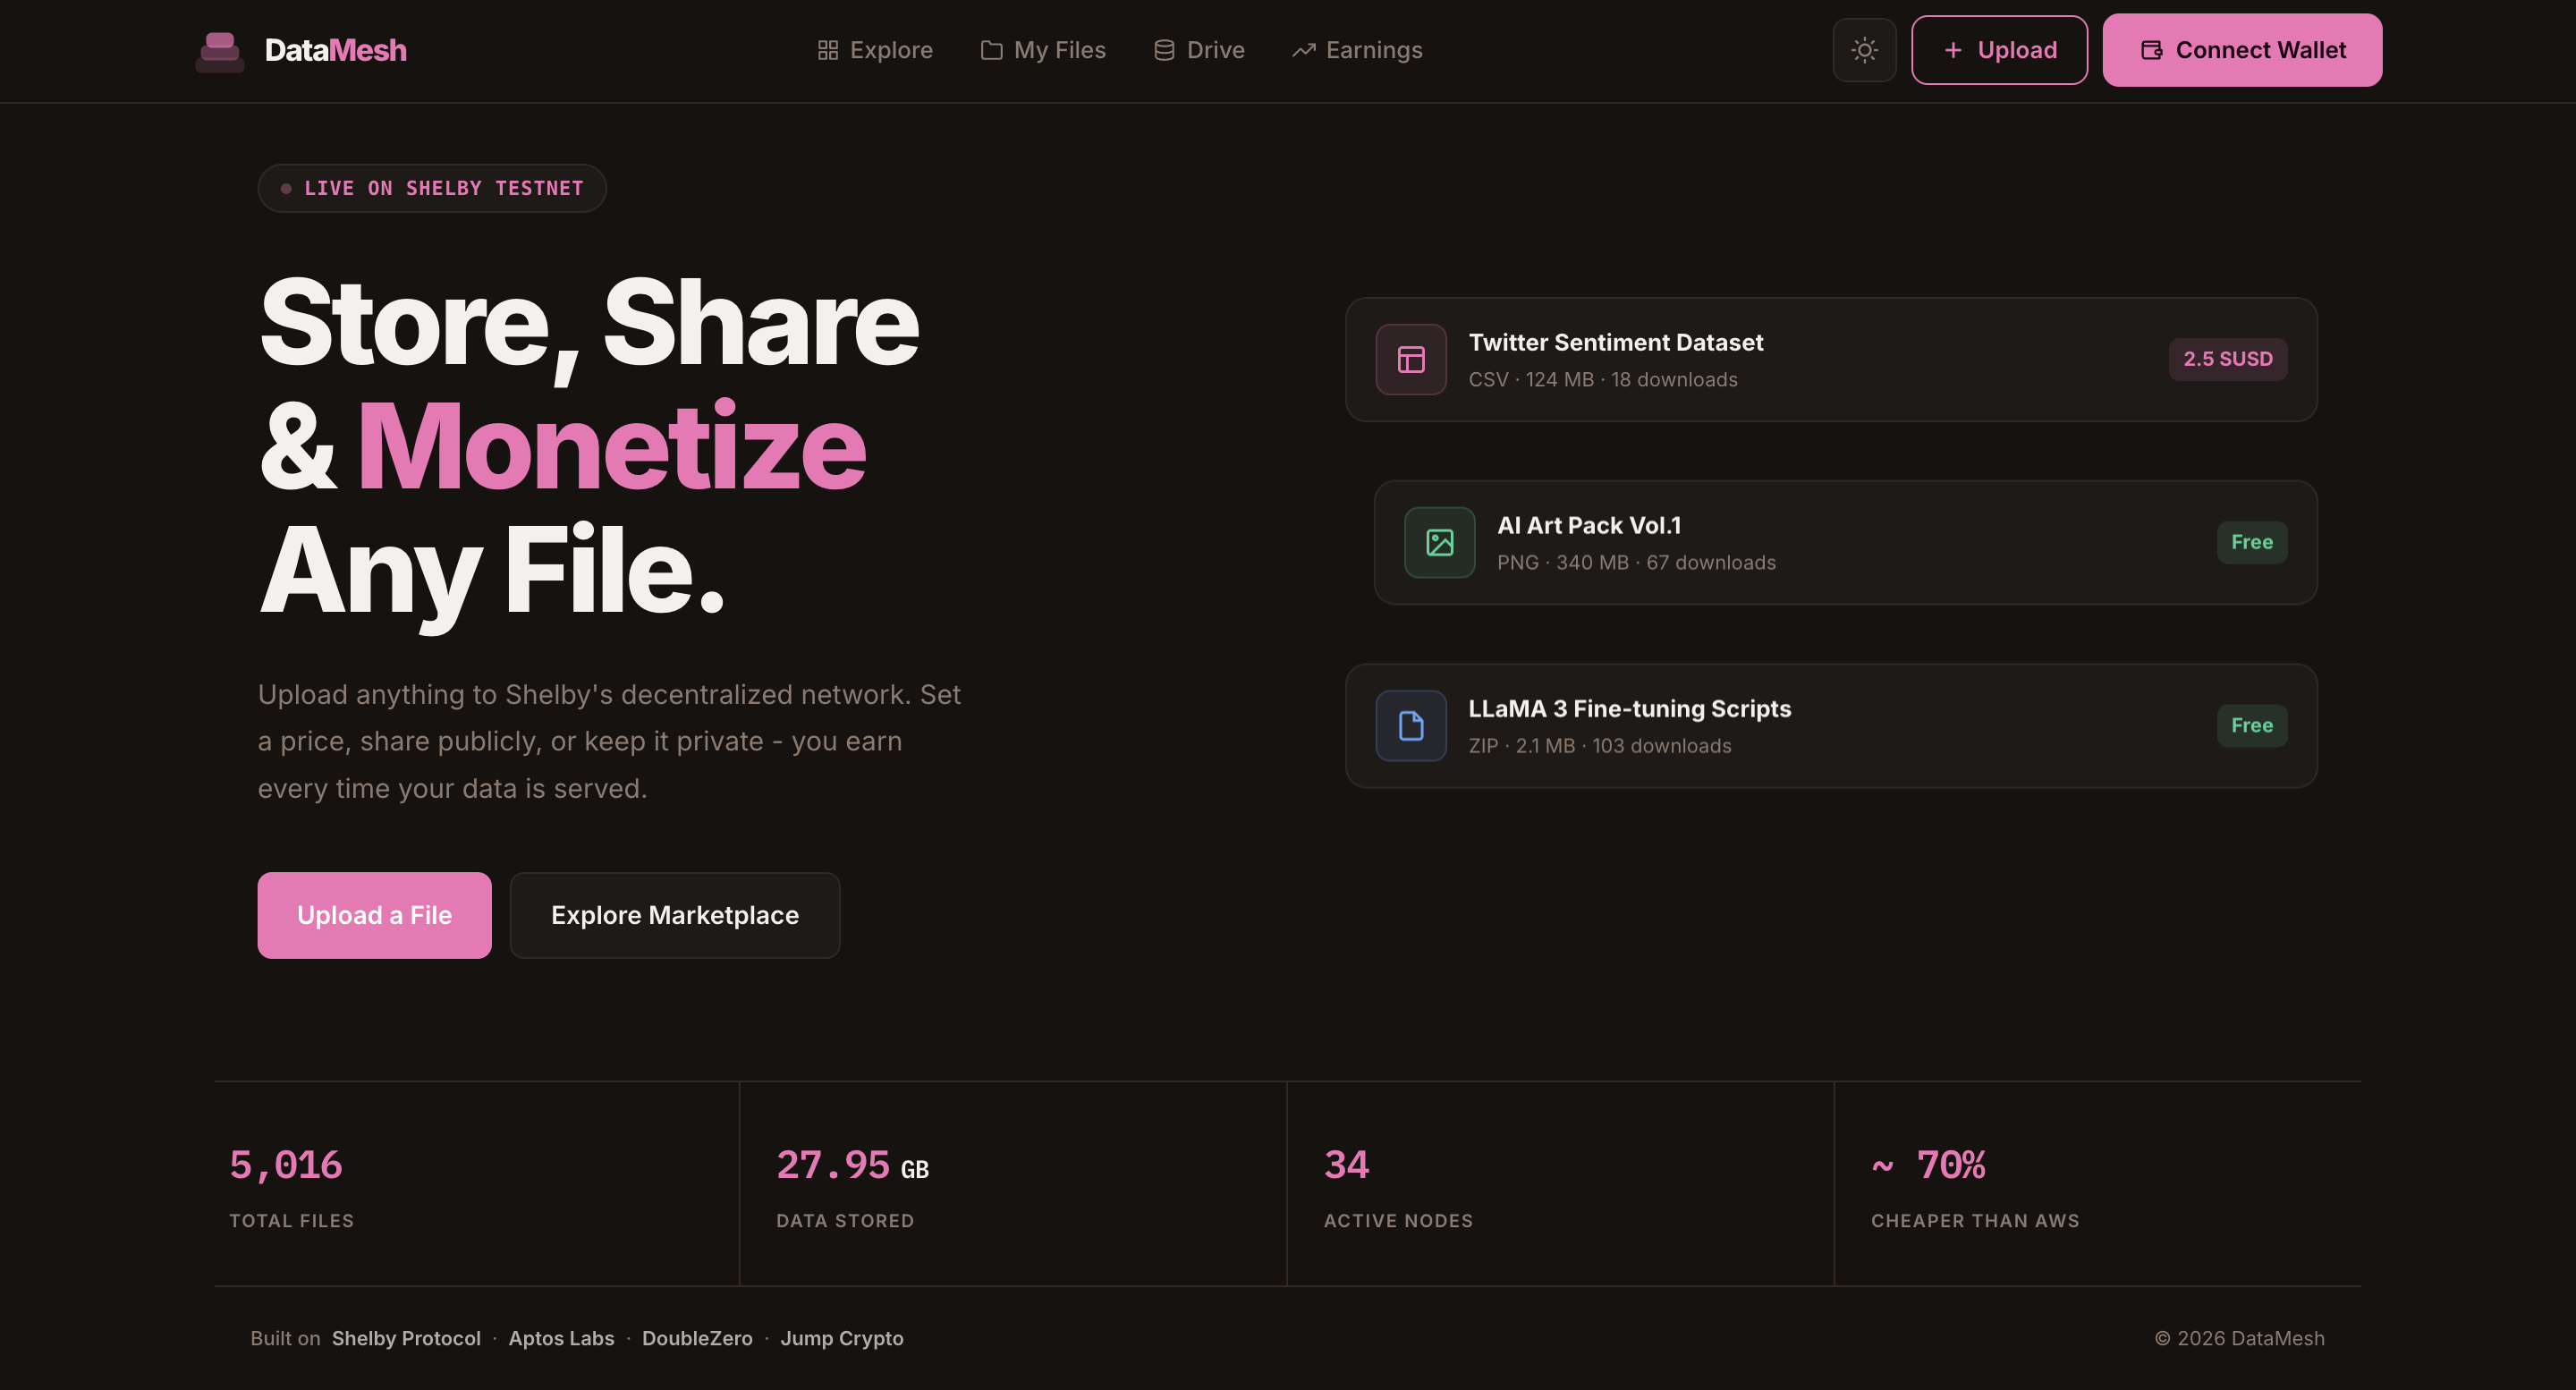Click the AI Art Pack image icon
Viewport: 2576px width, 1390px height.
[x=1439, y=543]
